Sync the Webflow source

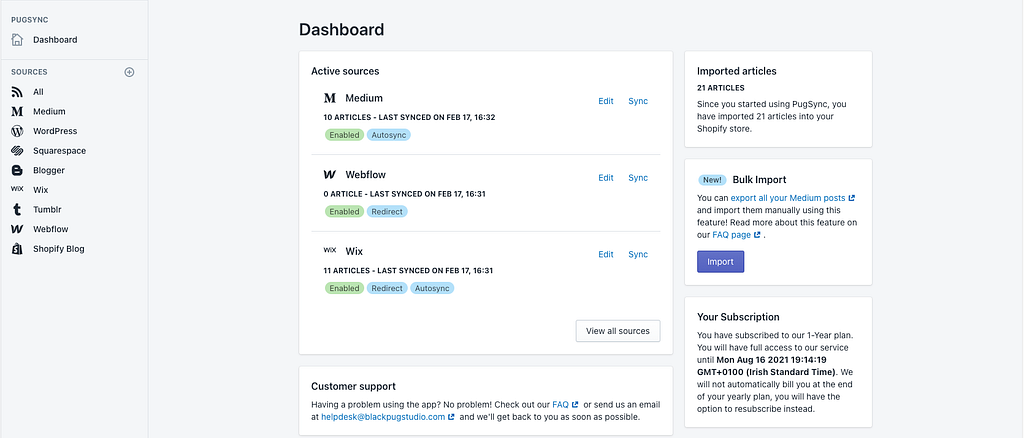pyautogui.click(x=638, y=178)
